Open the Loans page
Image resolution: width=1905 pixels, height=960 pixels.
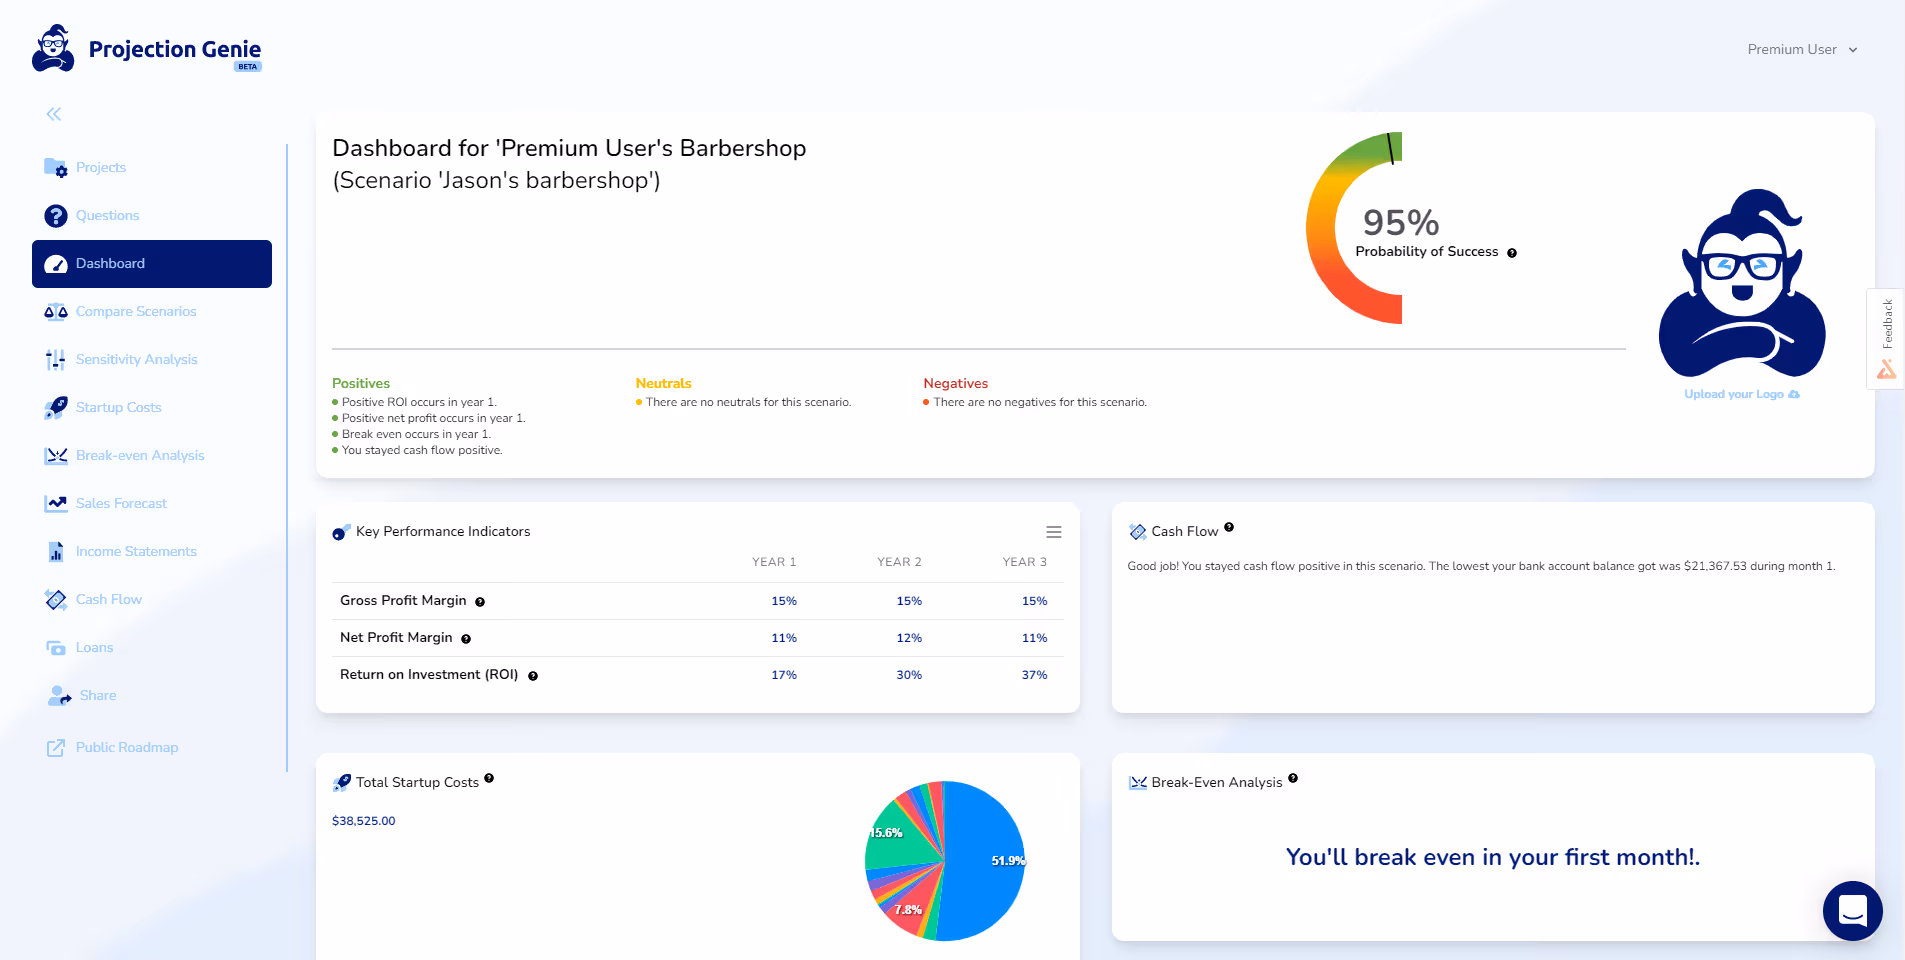click(x=95, y=647)
